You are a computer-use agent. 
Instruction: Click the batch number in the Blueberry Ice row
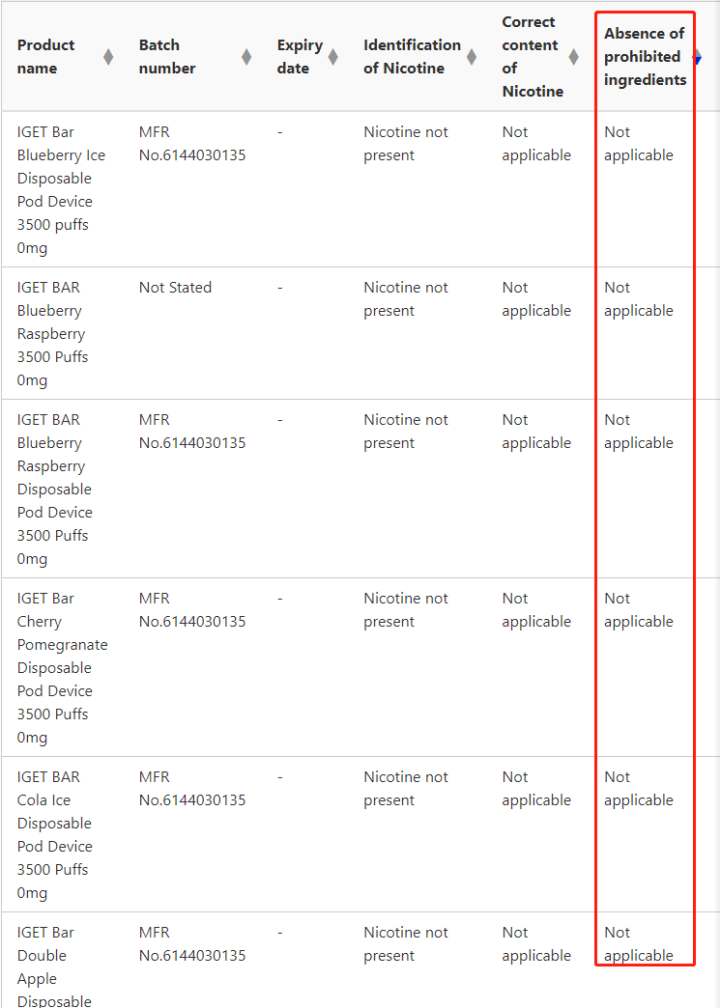(x=192, y=144)
